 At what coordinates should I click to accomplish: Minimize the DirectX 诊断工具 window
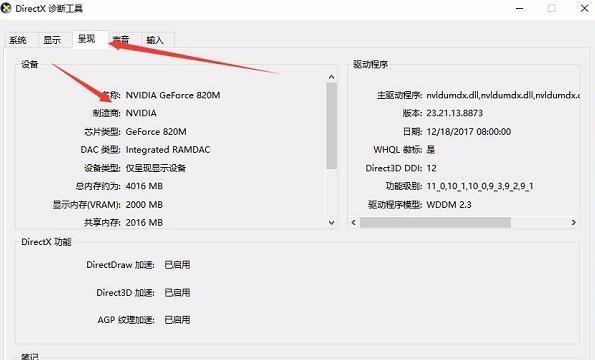[x=520, y=9]
